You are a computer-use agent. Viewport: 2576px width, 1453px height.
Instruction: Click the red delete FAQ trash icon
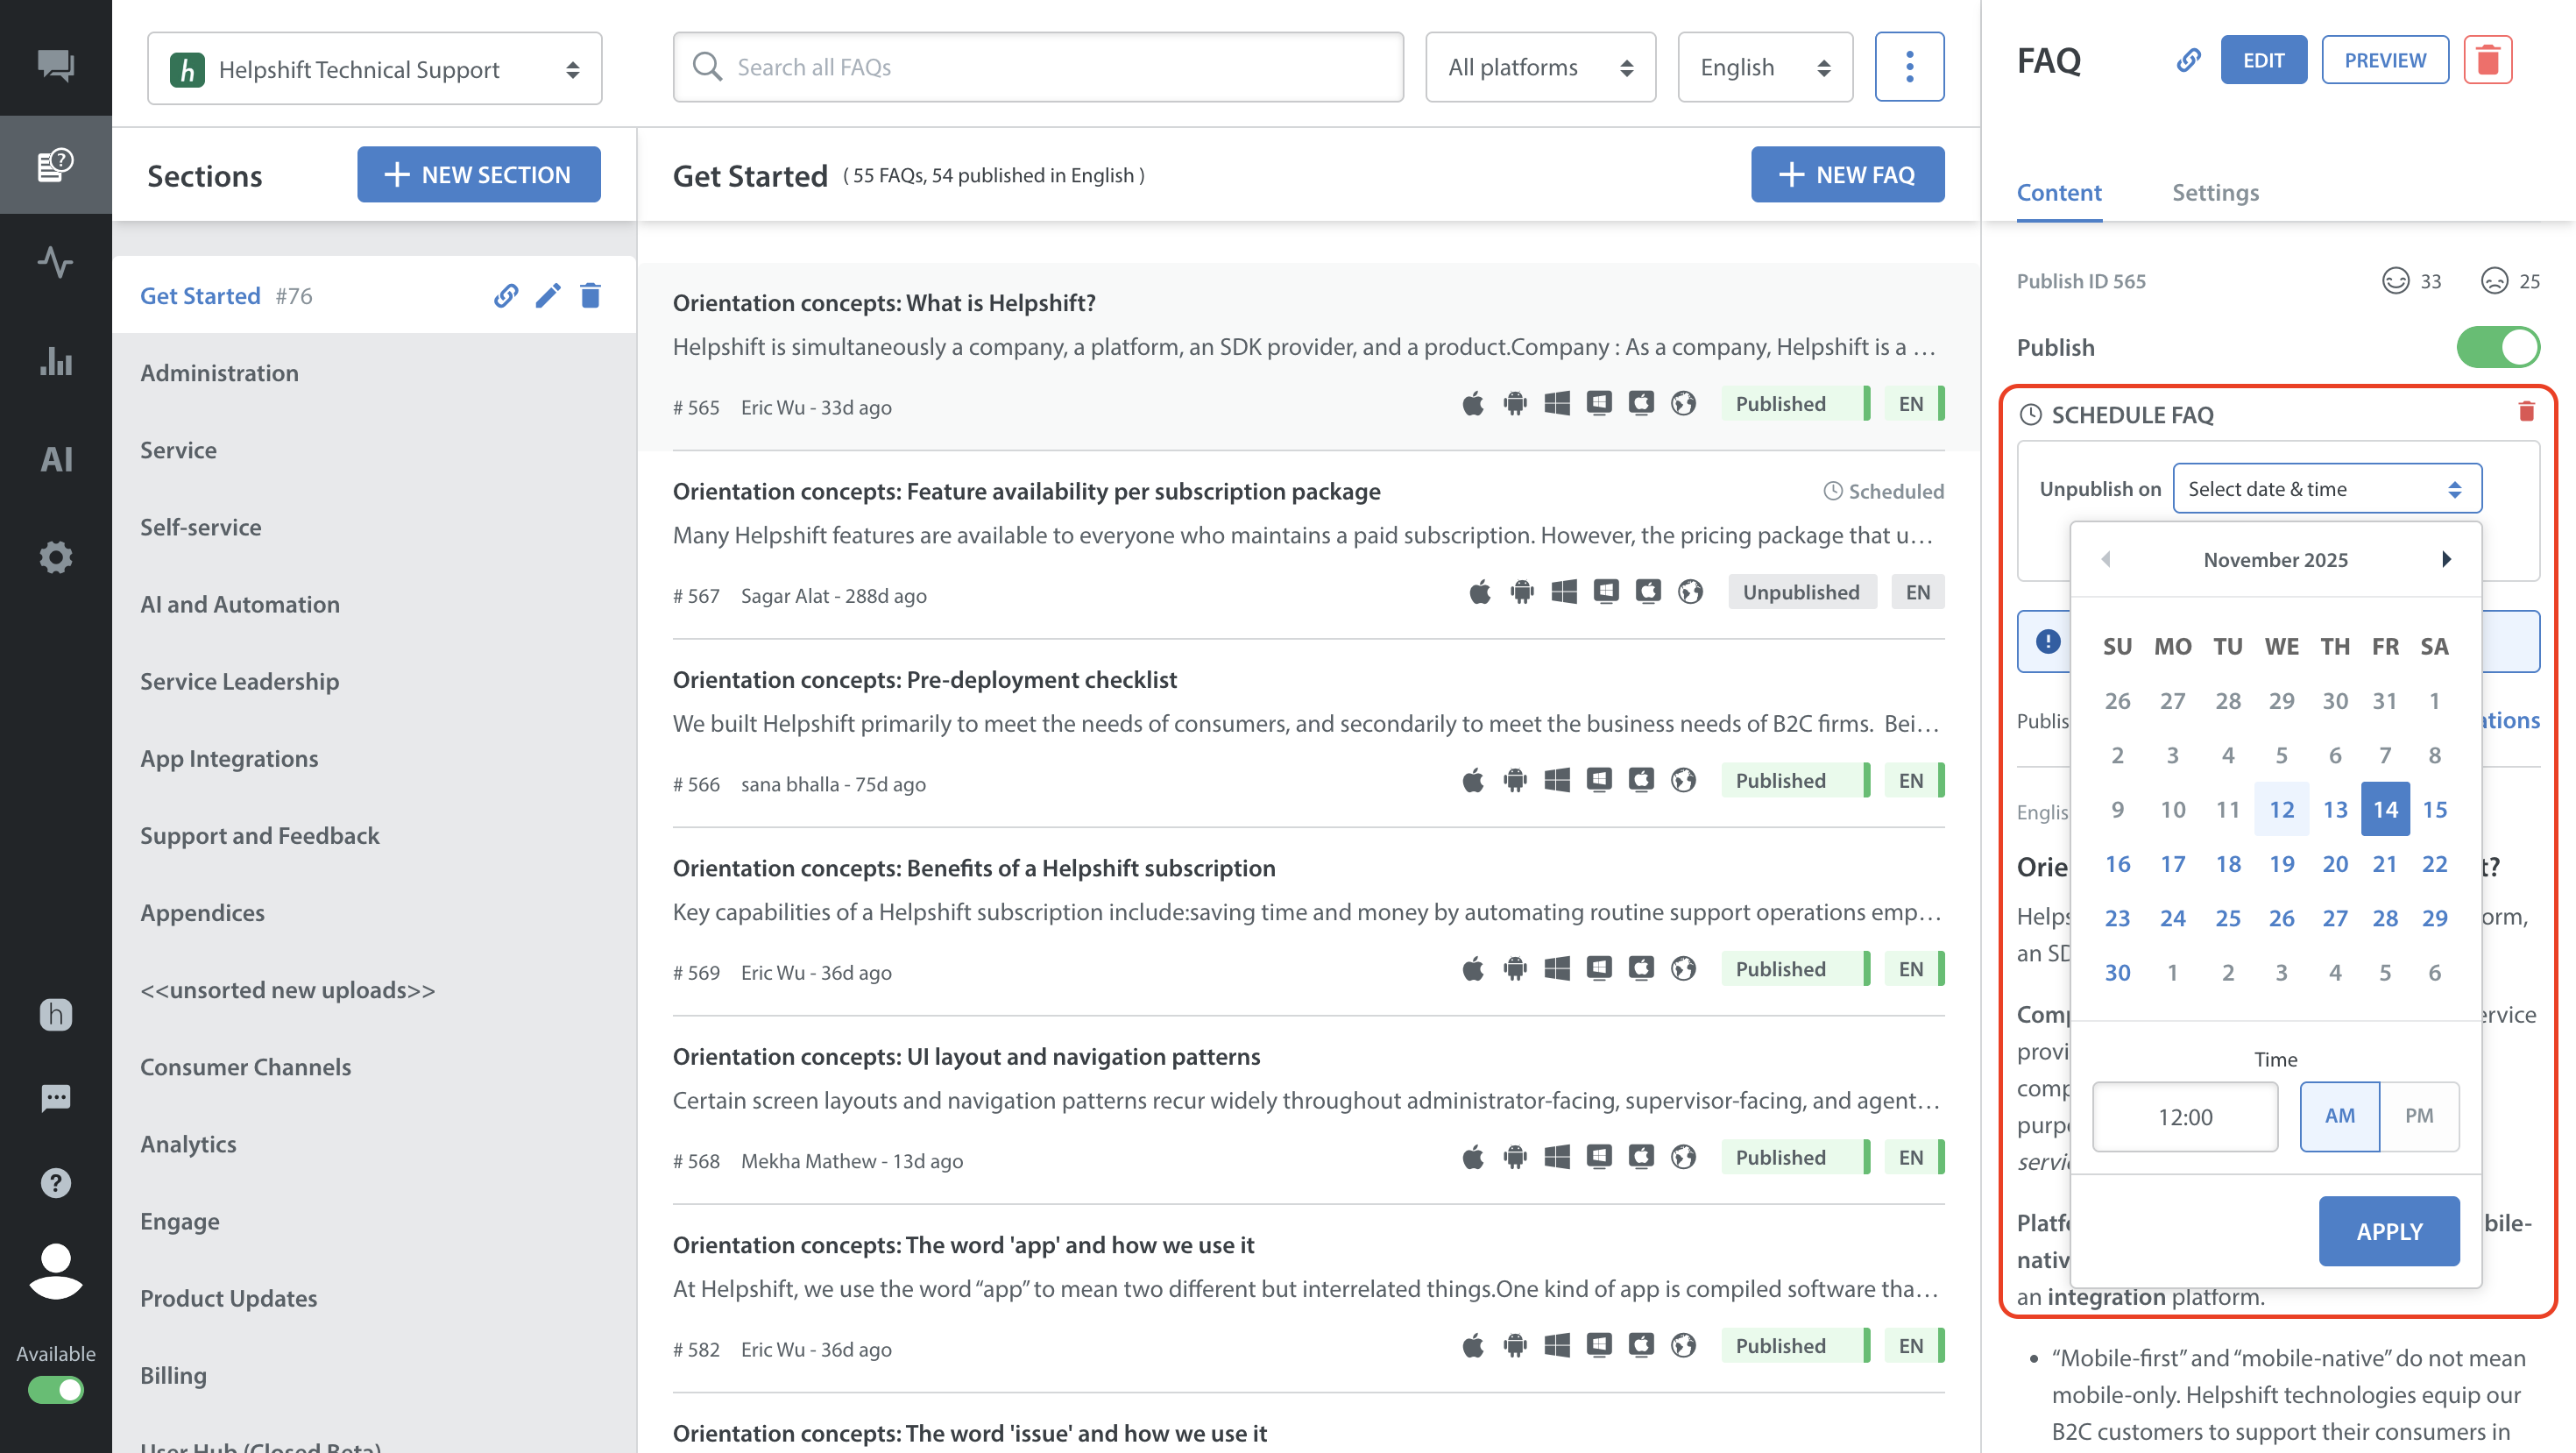tap(2487, 61)
